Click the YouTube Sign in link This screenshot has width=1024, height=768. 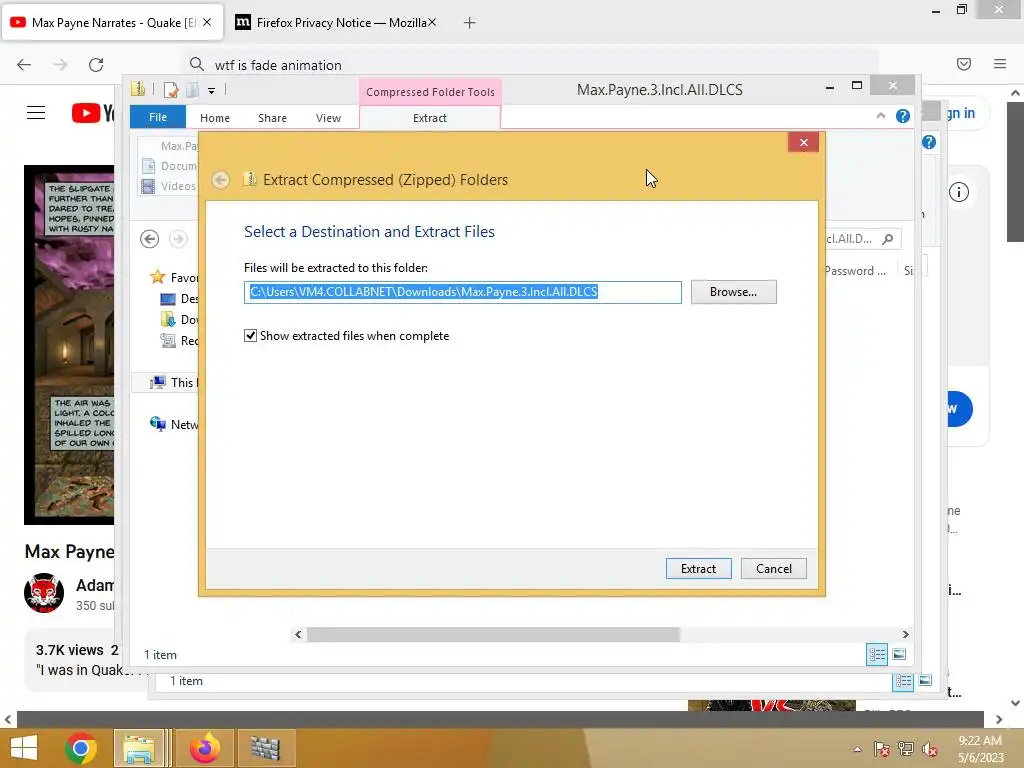pyautogui.click(x=959, y=113)
